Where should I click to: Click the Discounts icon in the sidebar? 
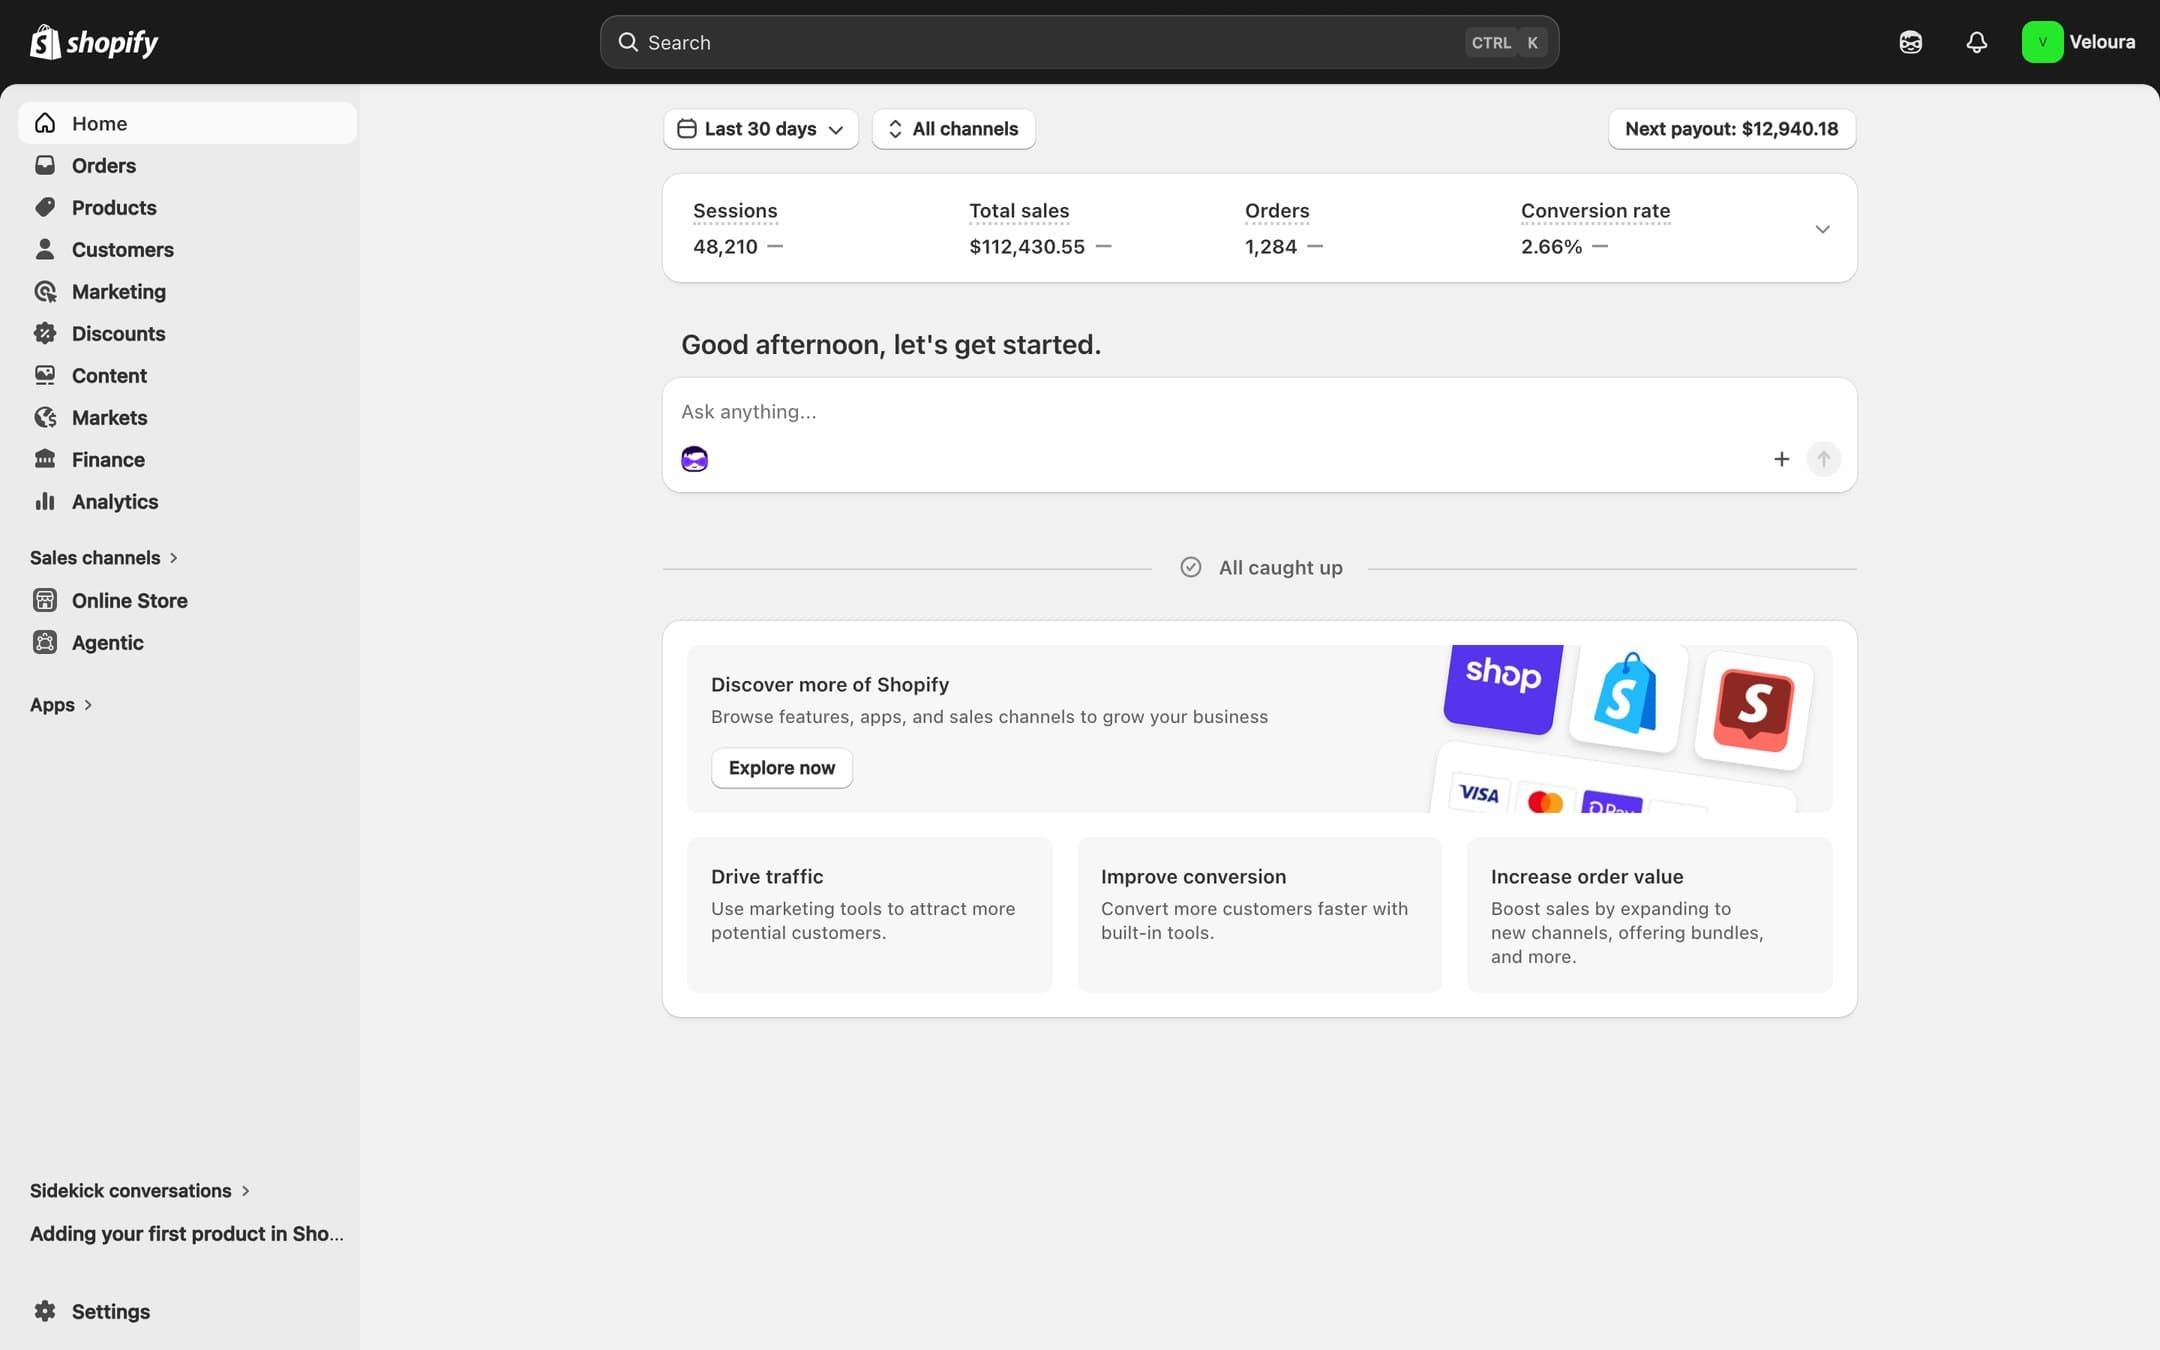(45, 333)
